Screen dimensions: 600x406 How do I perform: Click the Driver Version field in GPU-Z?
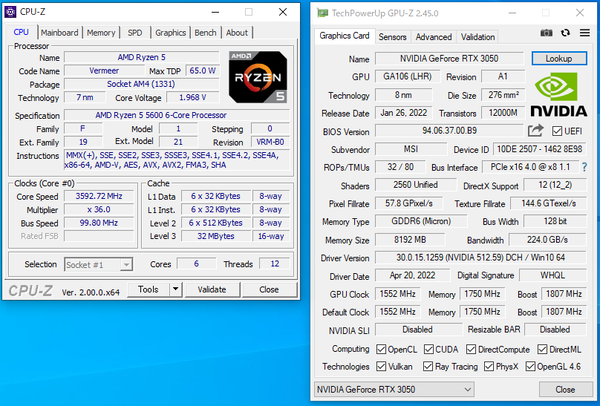point(481,258)
